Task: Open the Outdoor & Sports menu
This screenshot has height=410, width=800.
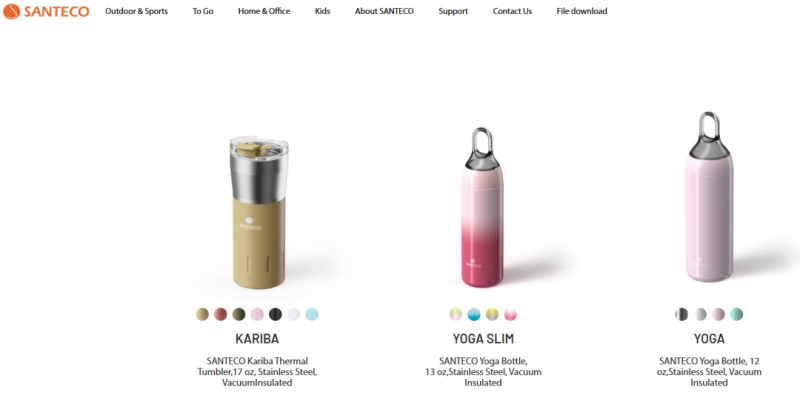Action: (x=136, y=11)
